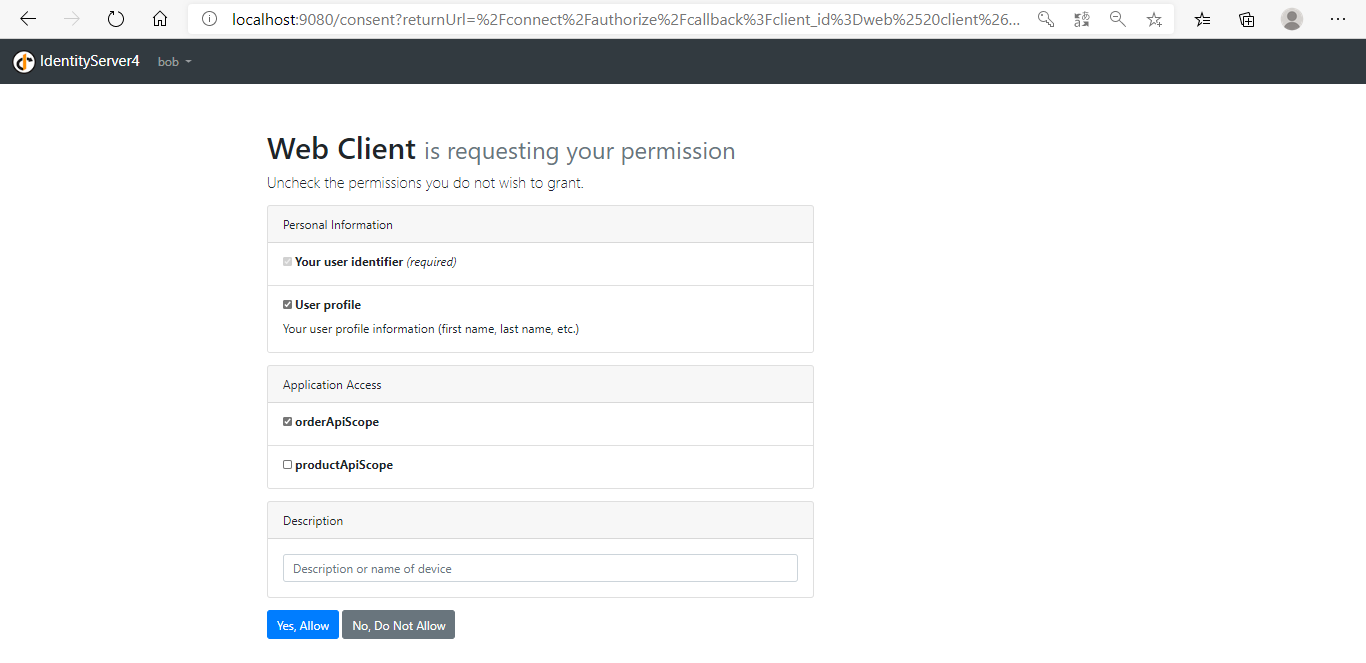View site information icon in address bar
The height and width of the screenshot is (663, 1366).
(x=209, y=19)
